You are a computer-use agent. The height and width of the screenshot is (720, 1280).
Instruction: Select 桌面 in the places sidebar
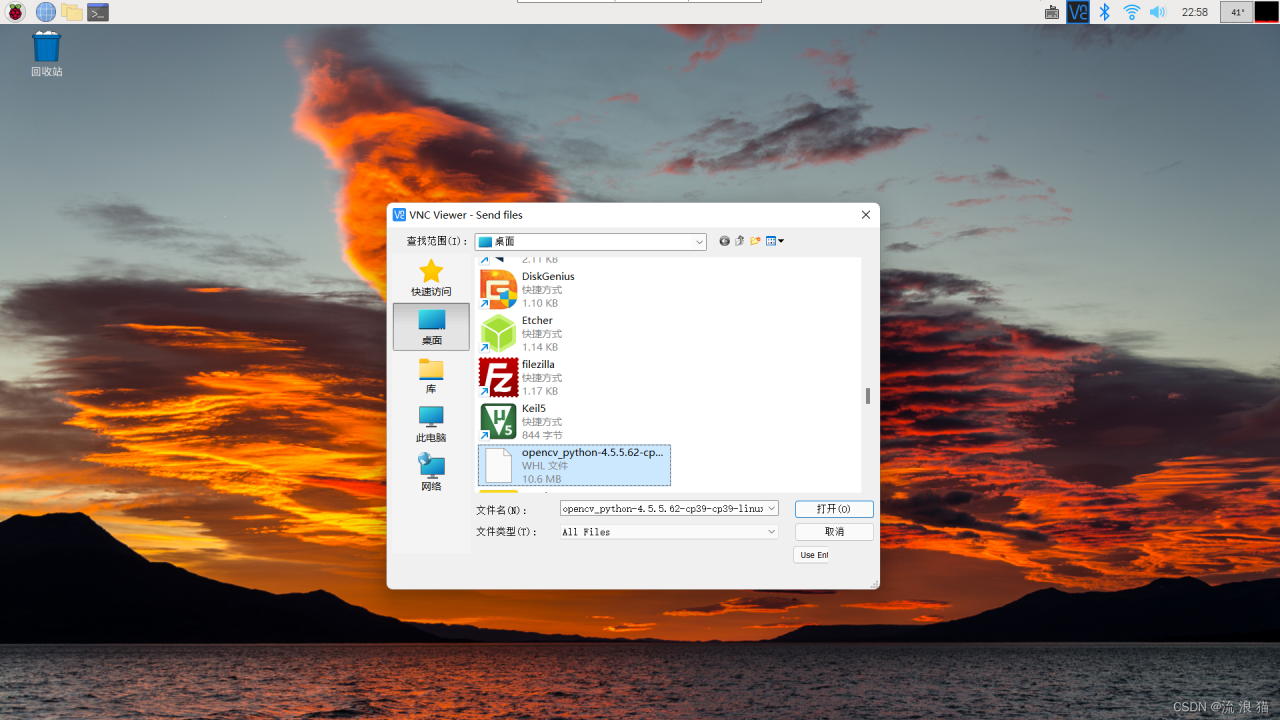[431, 327]
